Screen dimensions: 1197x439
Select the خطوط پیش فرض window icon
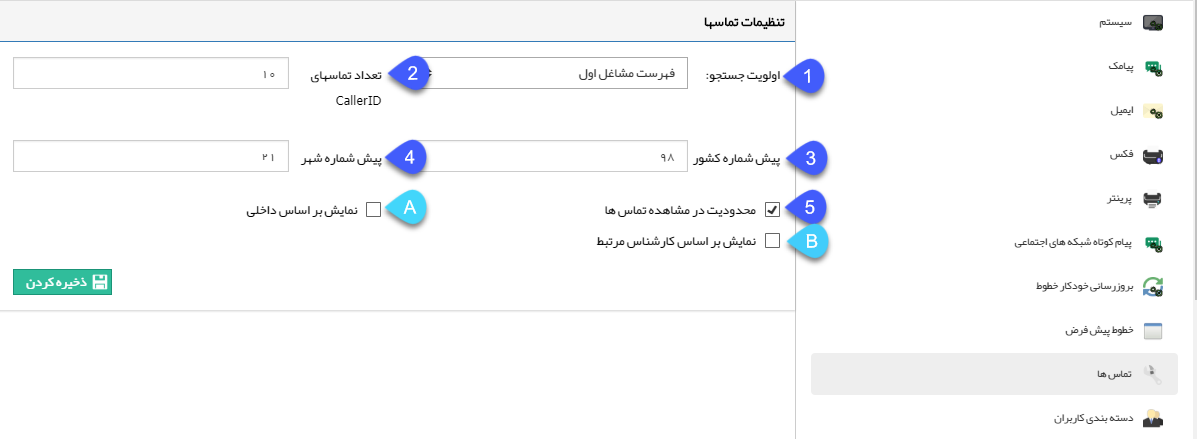click(1152, 331)
